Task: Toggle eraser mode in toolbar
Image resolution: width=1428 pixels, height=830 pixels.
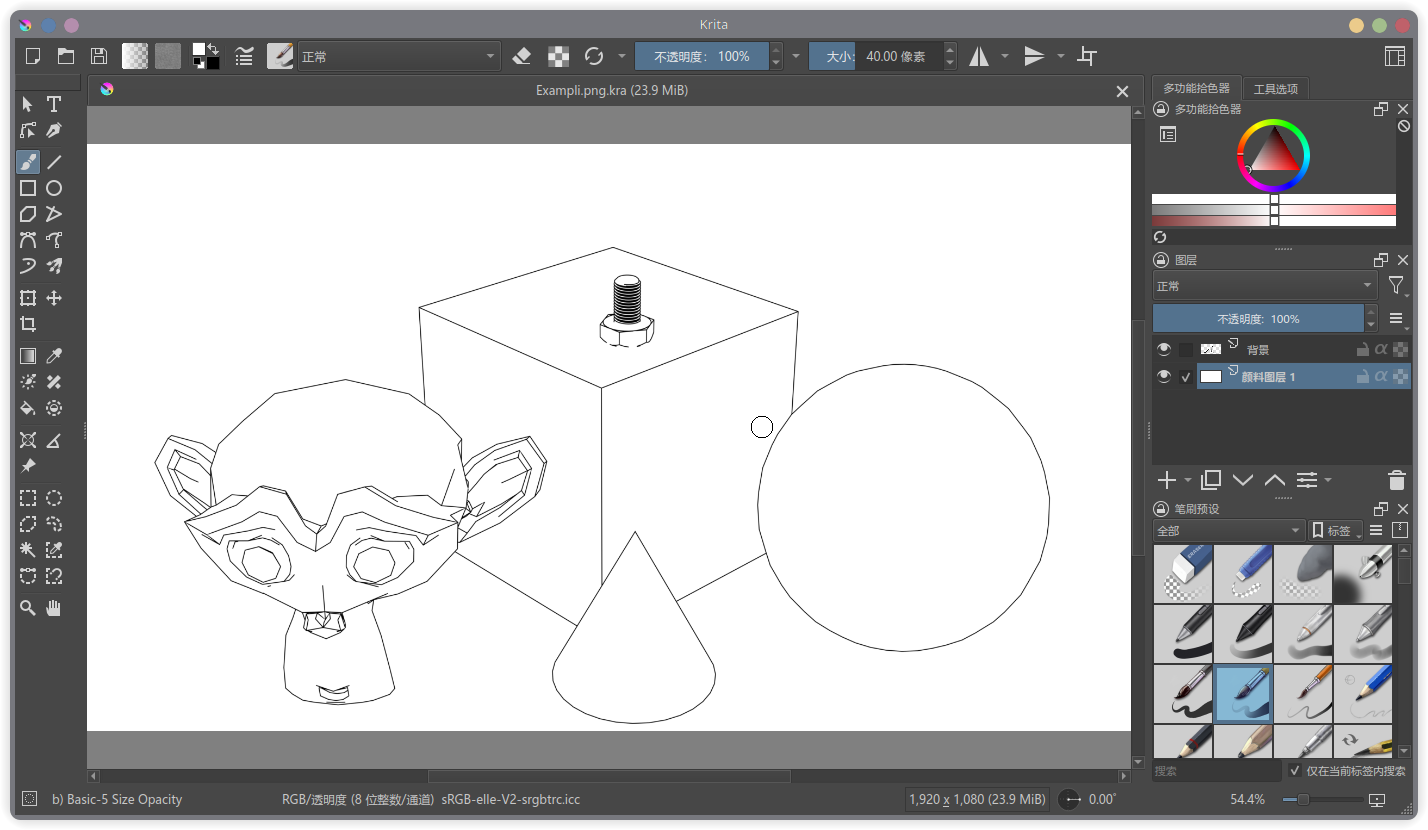Action: [x=521, y=56]
